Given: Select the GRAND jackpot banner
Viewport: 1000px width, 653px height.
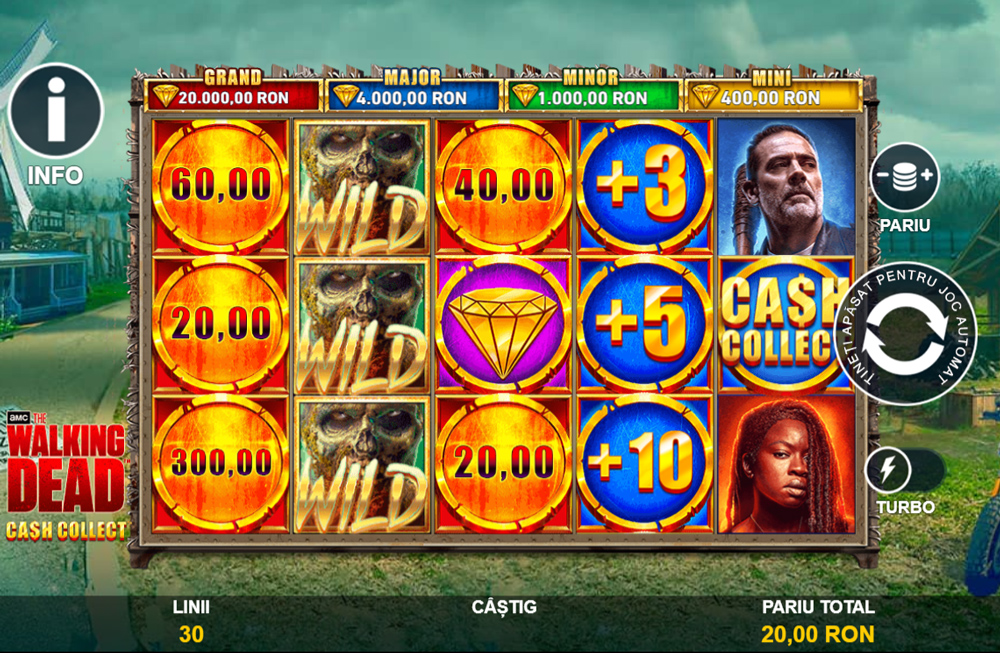Looking at the screenshot, I should click(233, 91).
